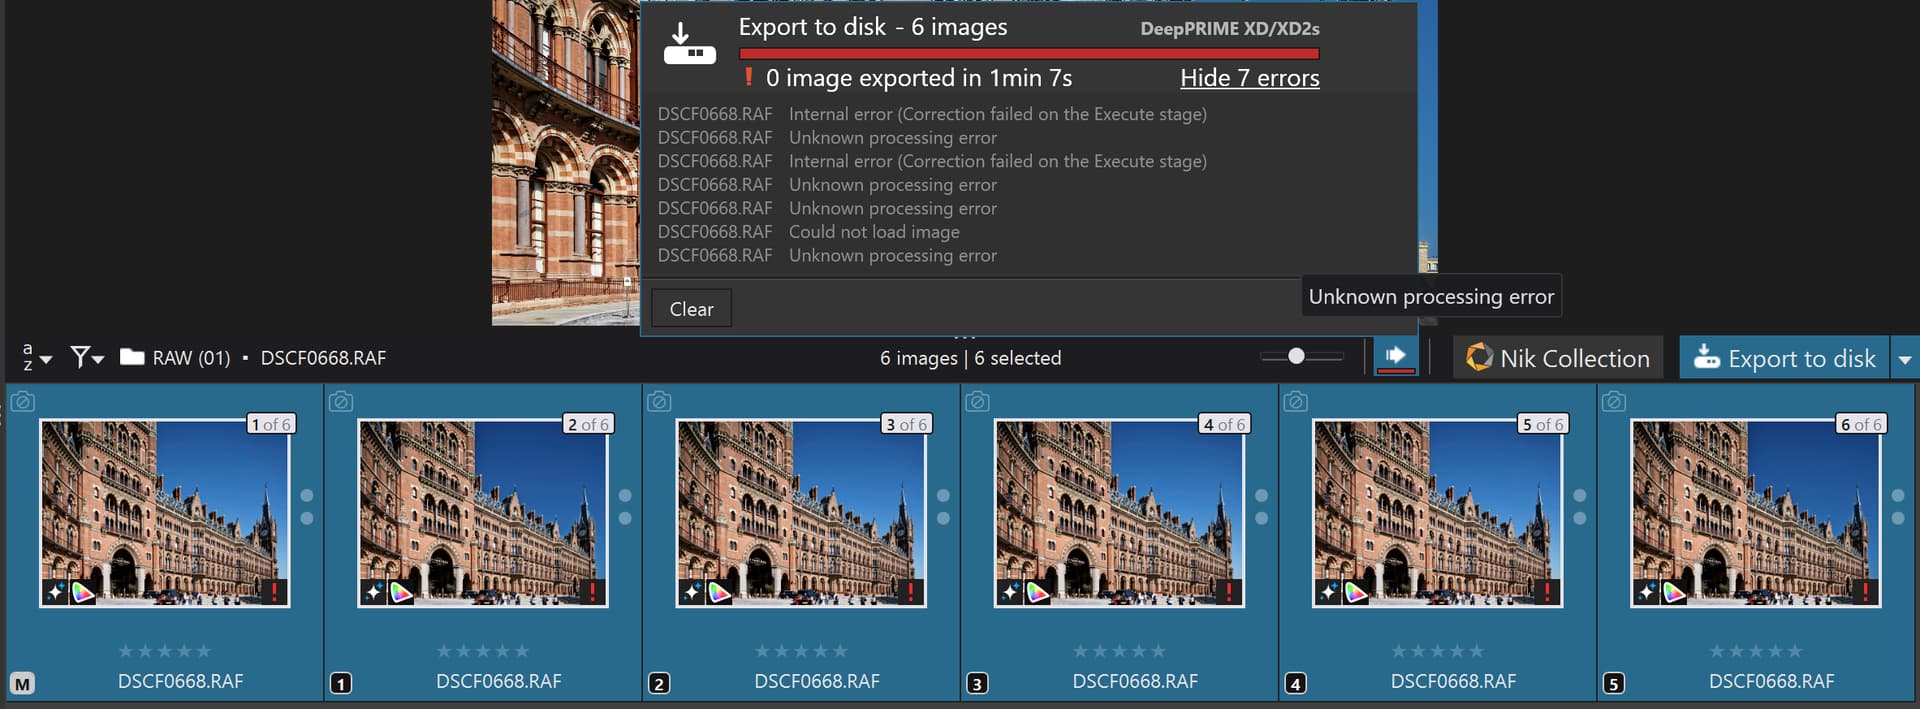1920x709 pixels.
Task: Click the DeepPRIME sparkle icon on thumbnail 4 of 6
Action: pyautogui.click(x=1010, y=592)
